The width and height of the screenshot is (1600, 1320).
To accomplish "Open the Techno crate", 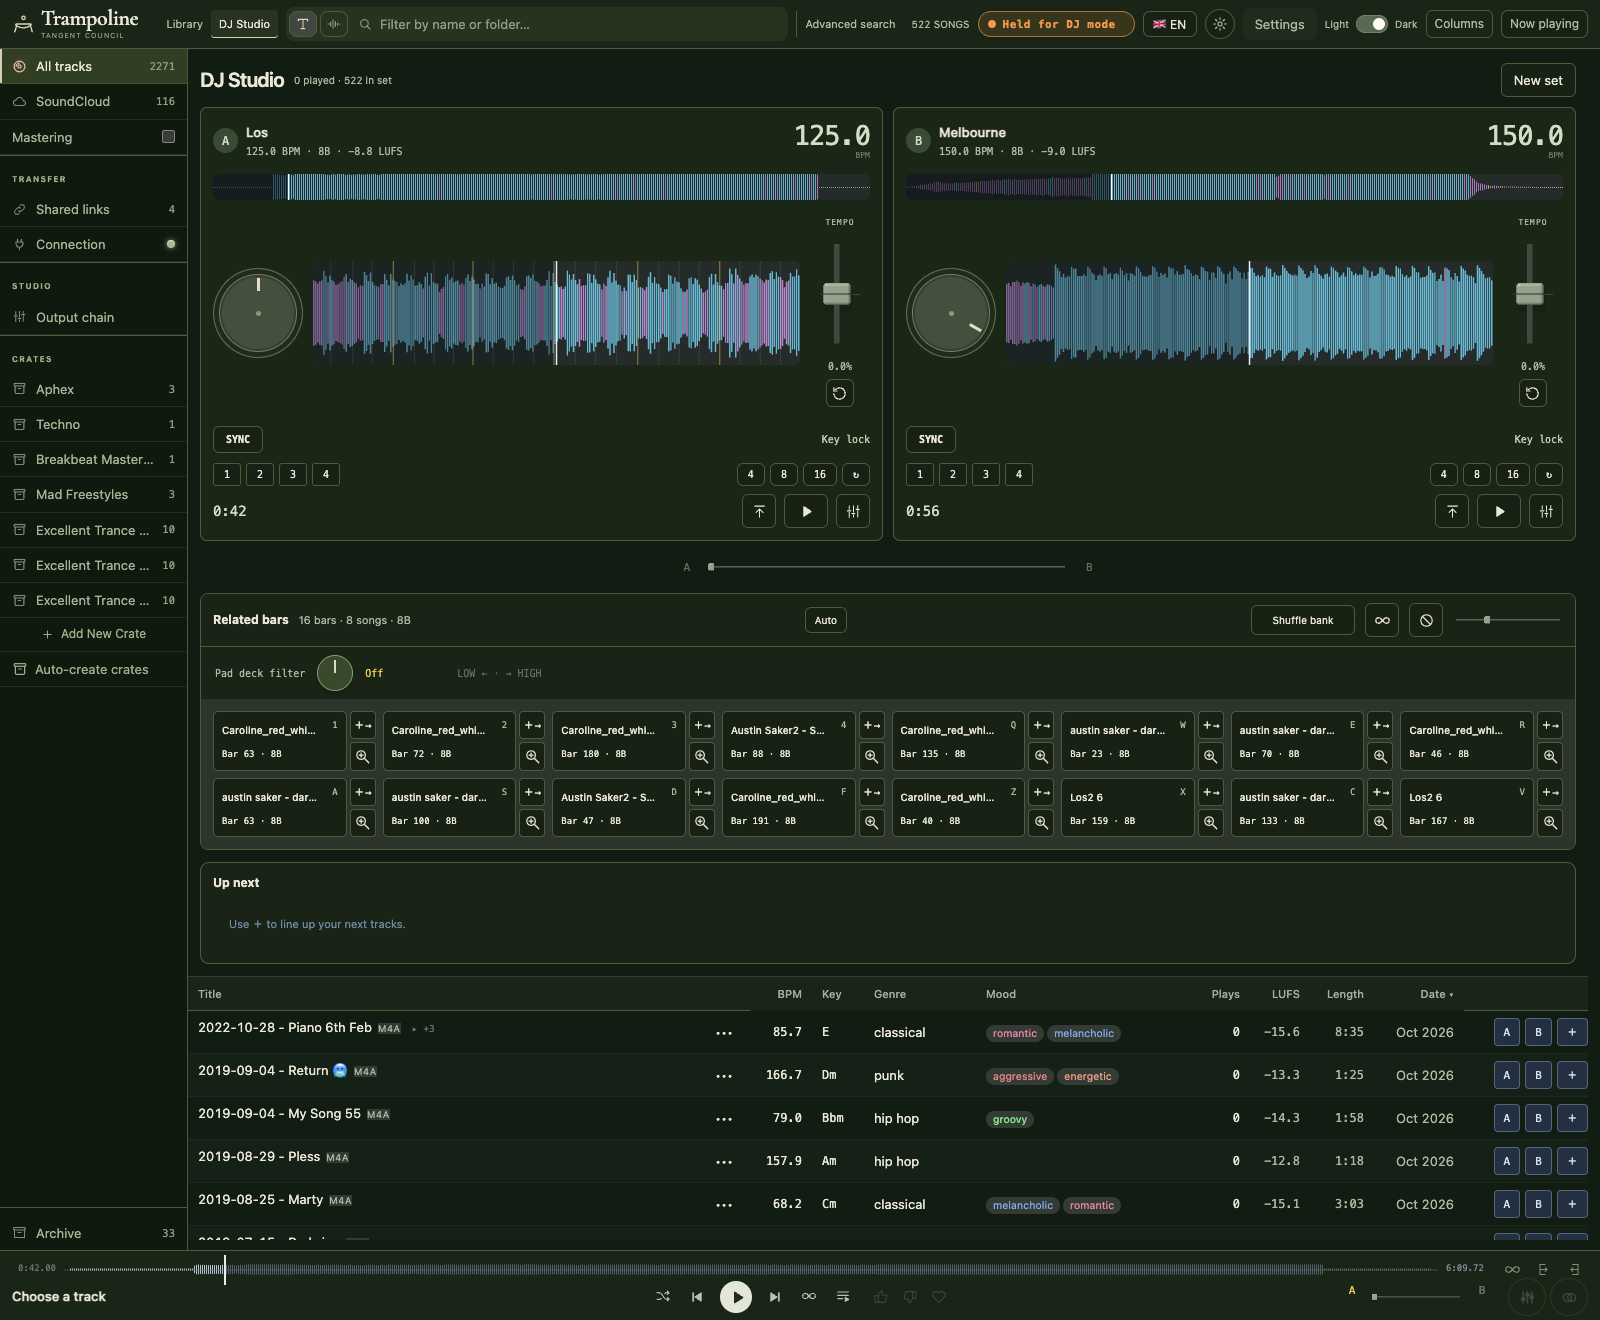I will [94, 424].
